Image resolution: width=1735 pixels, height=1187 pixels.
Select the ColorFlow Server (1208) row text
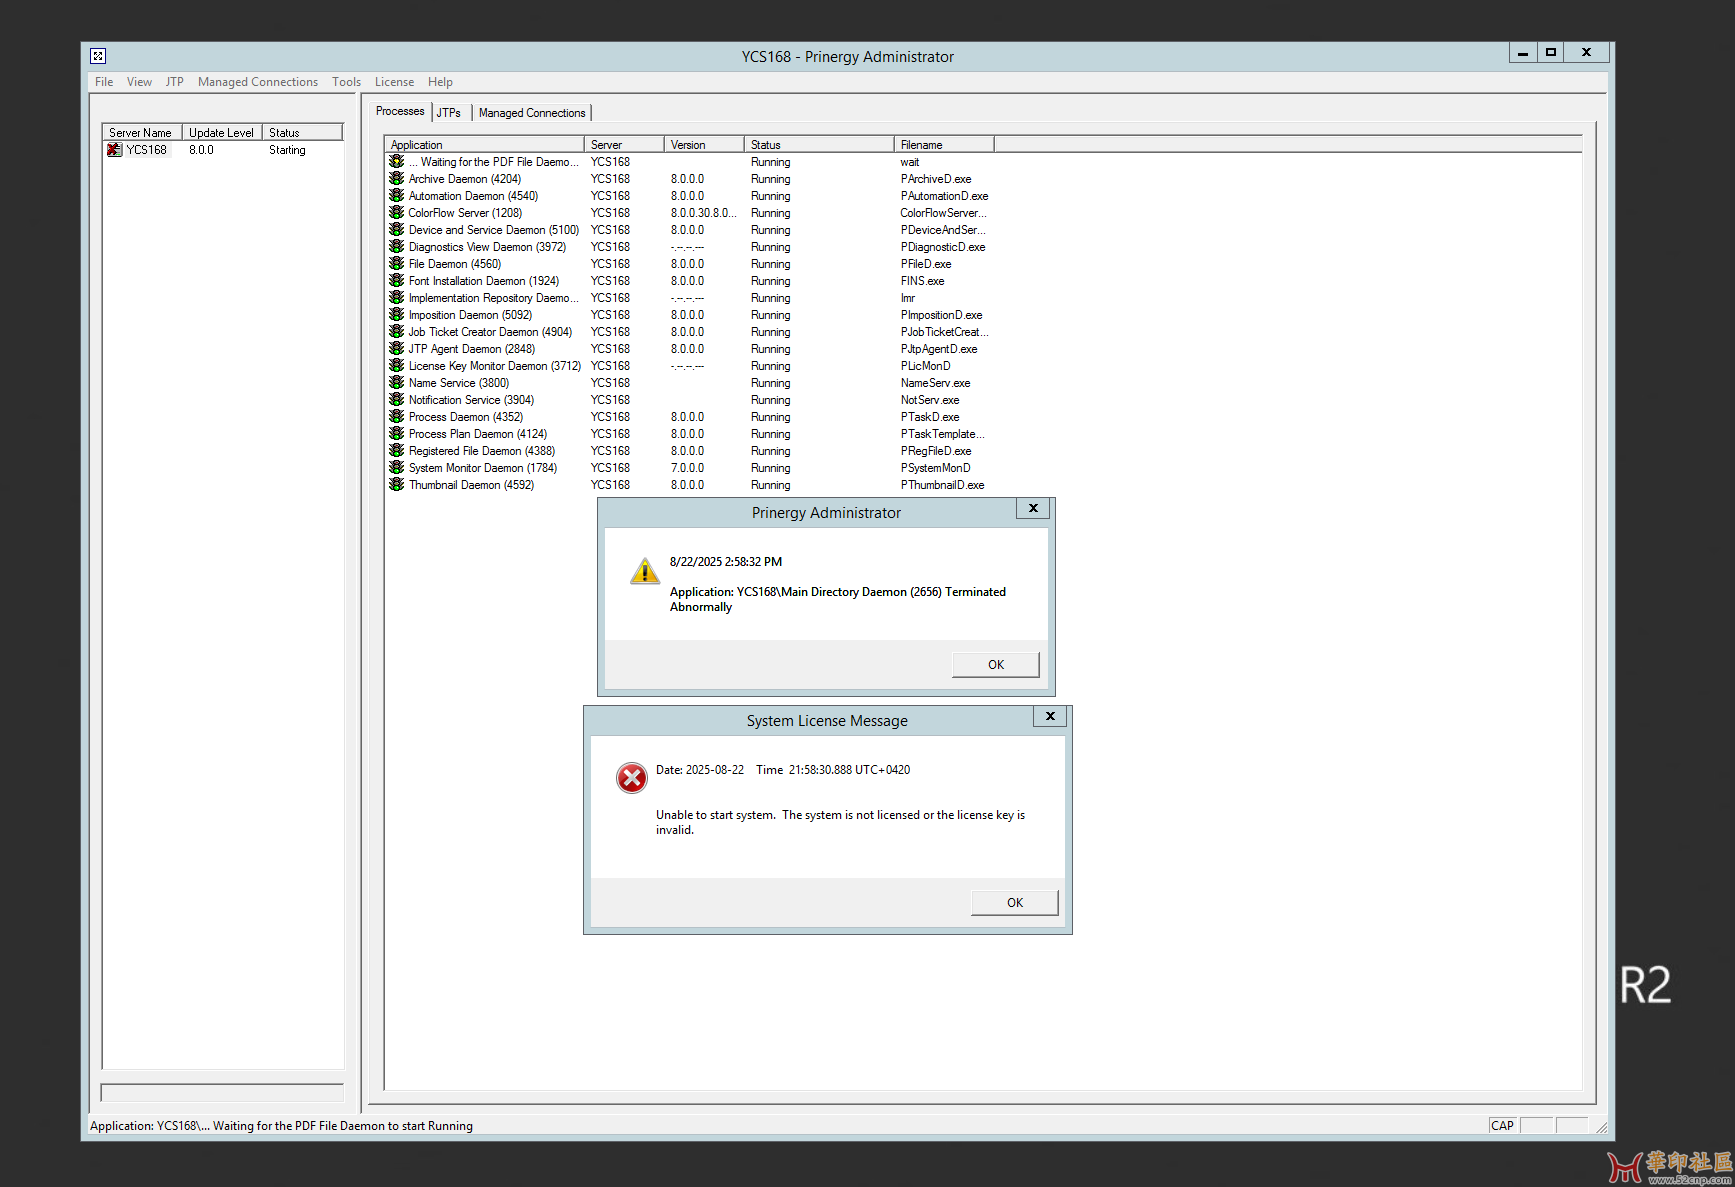coord(465,213)
